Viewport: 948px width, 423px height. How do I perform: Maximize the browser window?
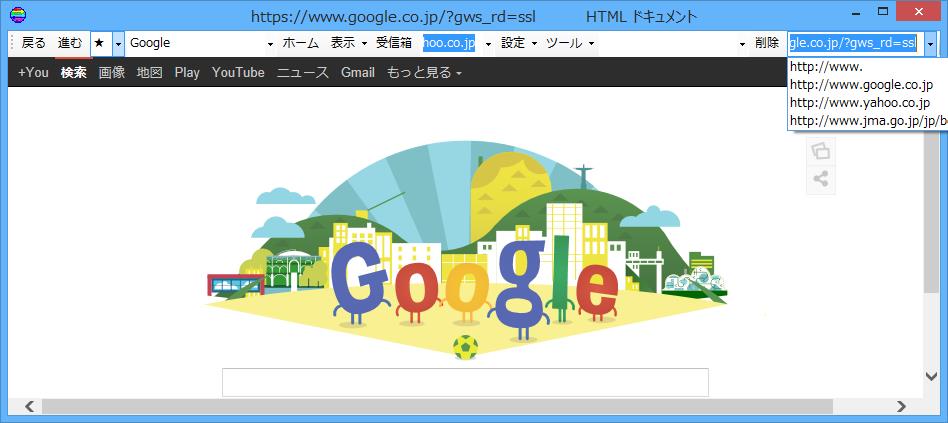883,12
